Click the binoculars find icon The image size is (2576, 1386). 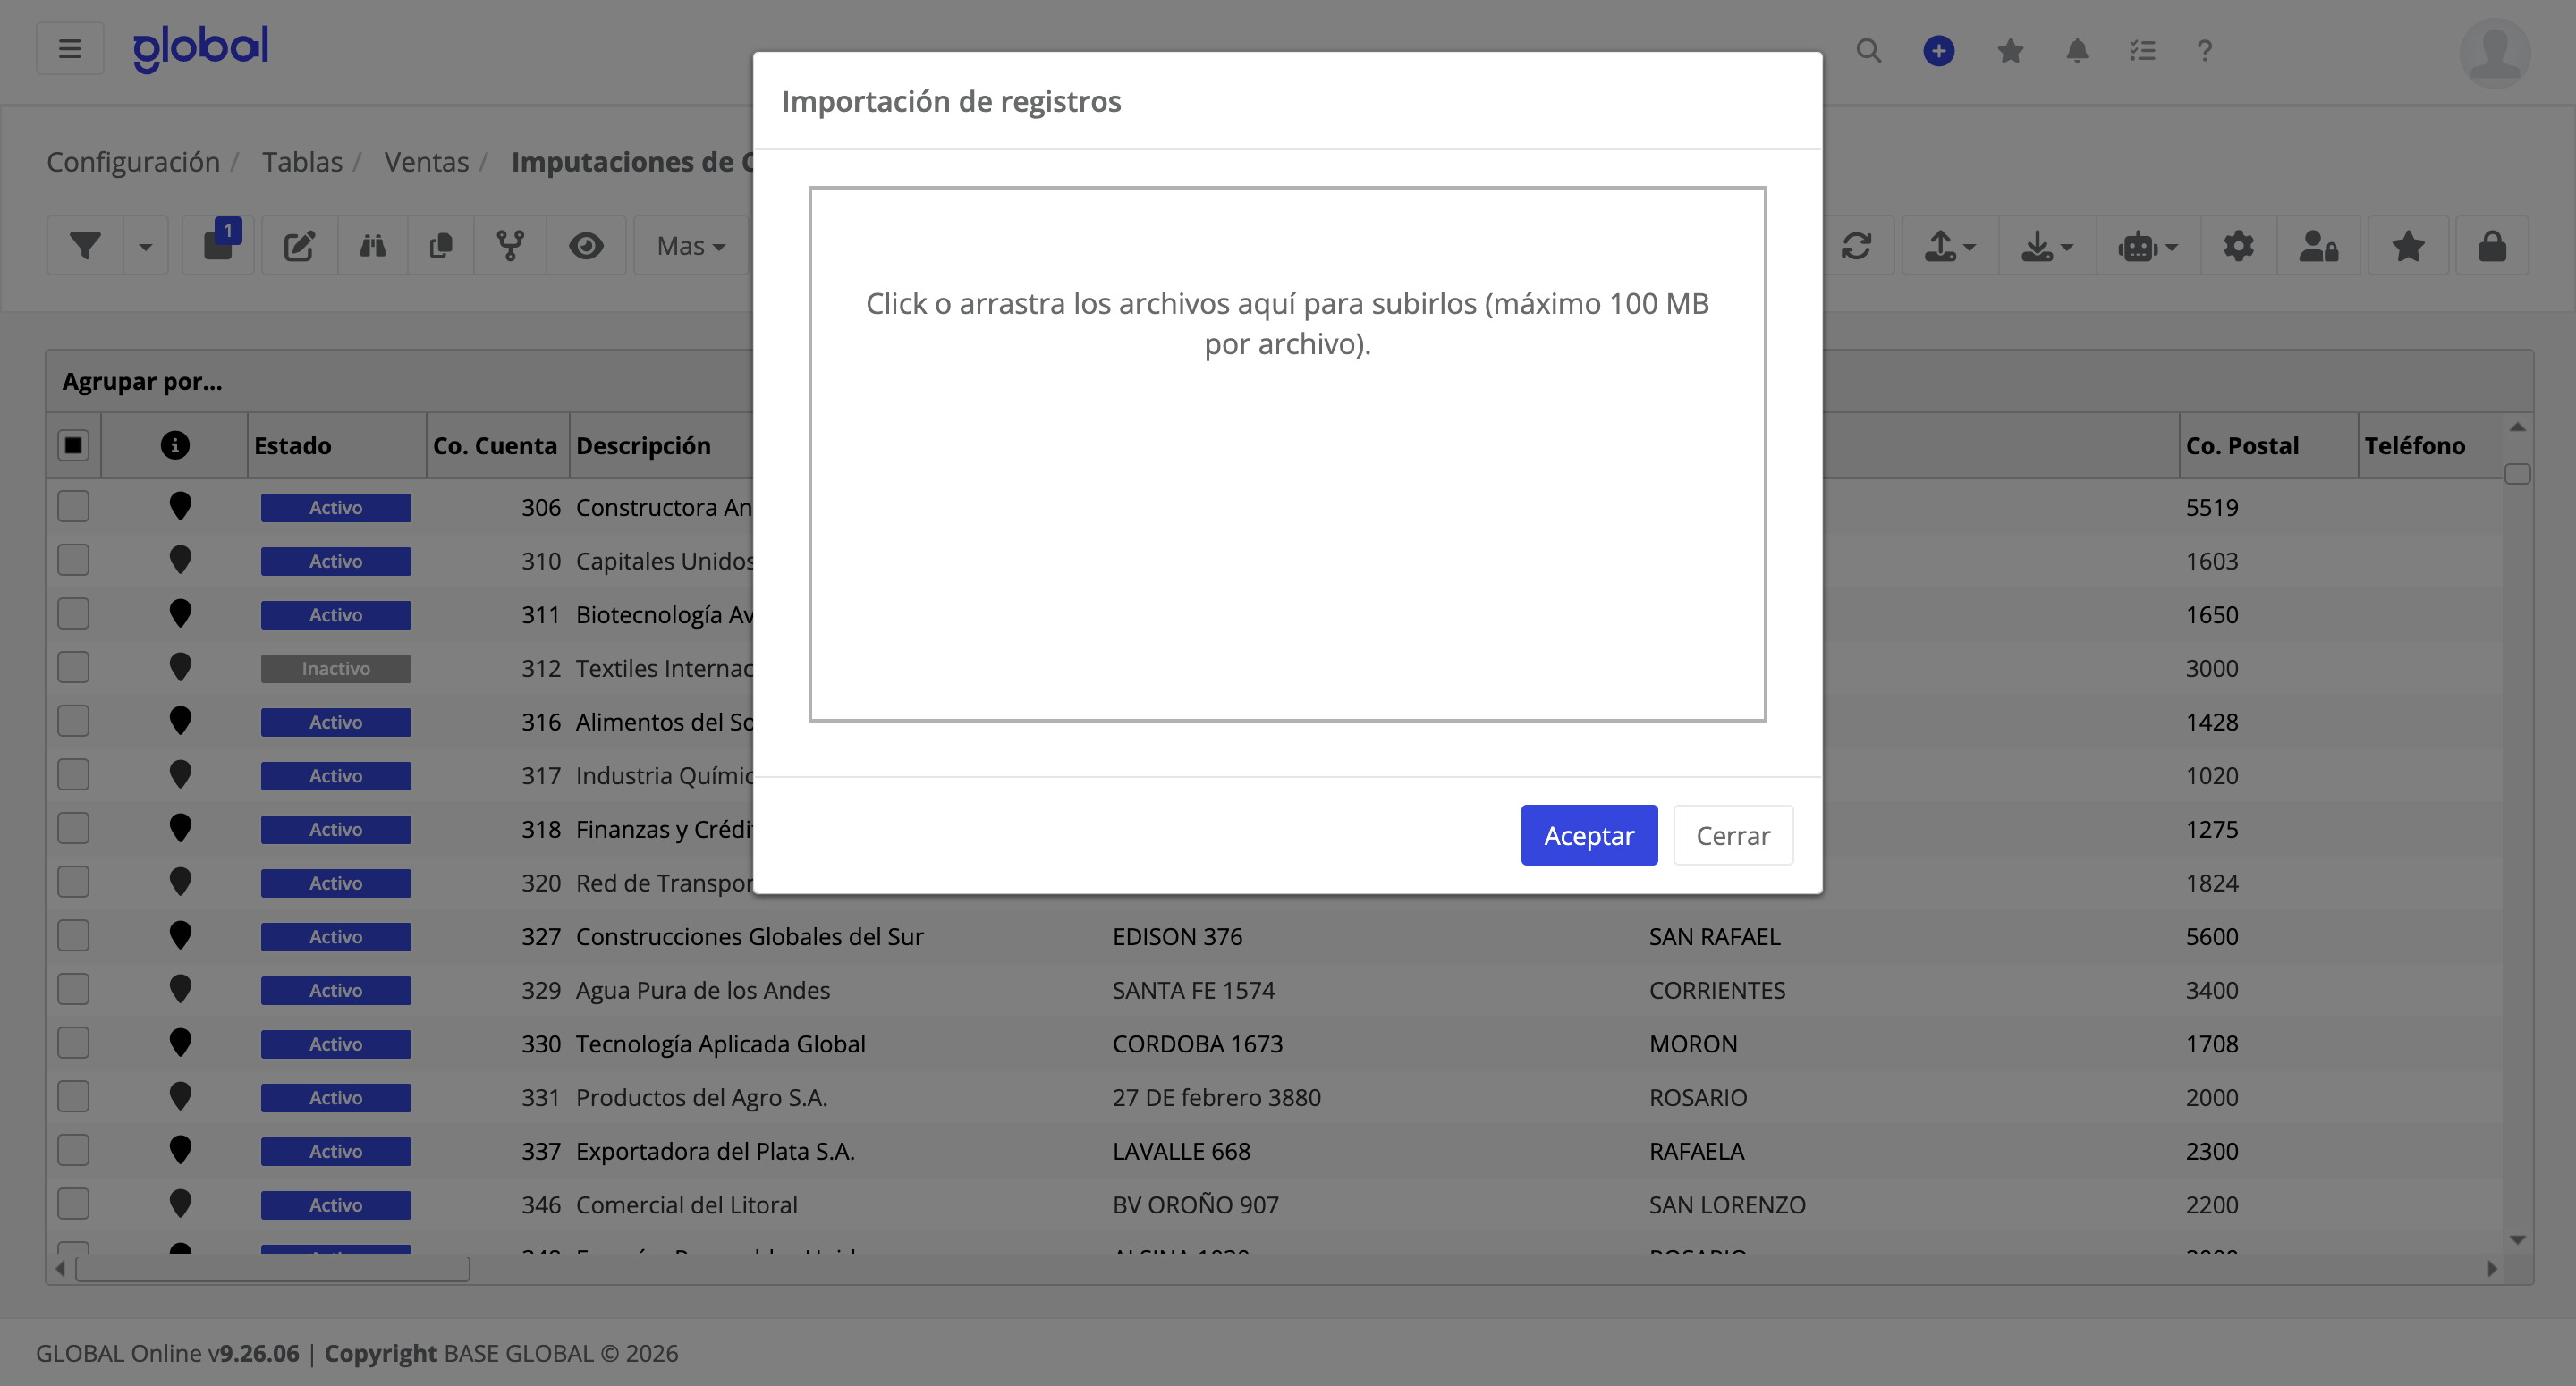(x=373, y=245)
